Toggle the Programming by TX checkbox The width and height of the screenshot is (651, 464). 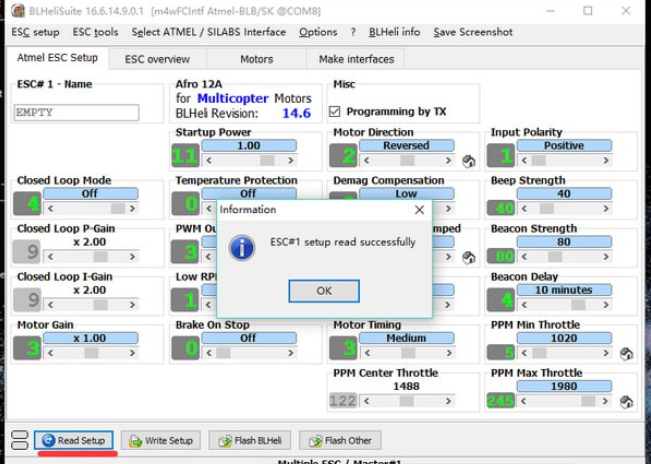[335, 111]
